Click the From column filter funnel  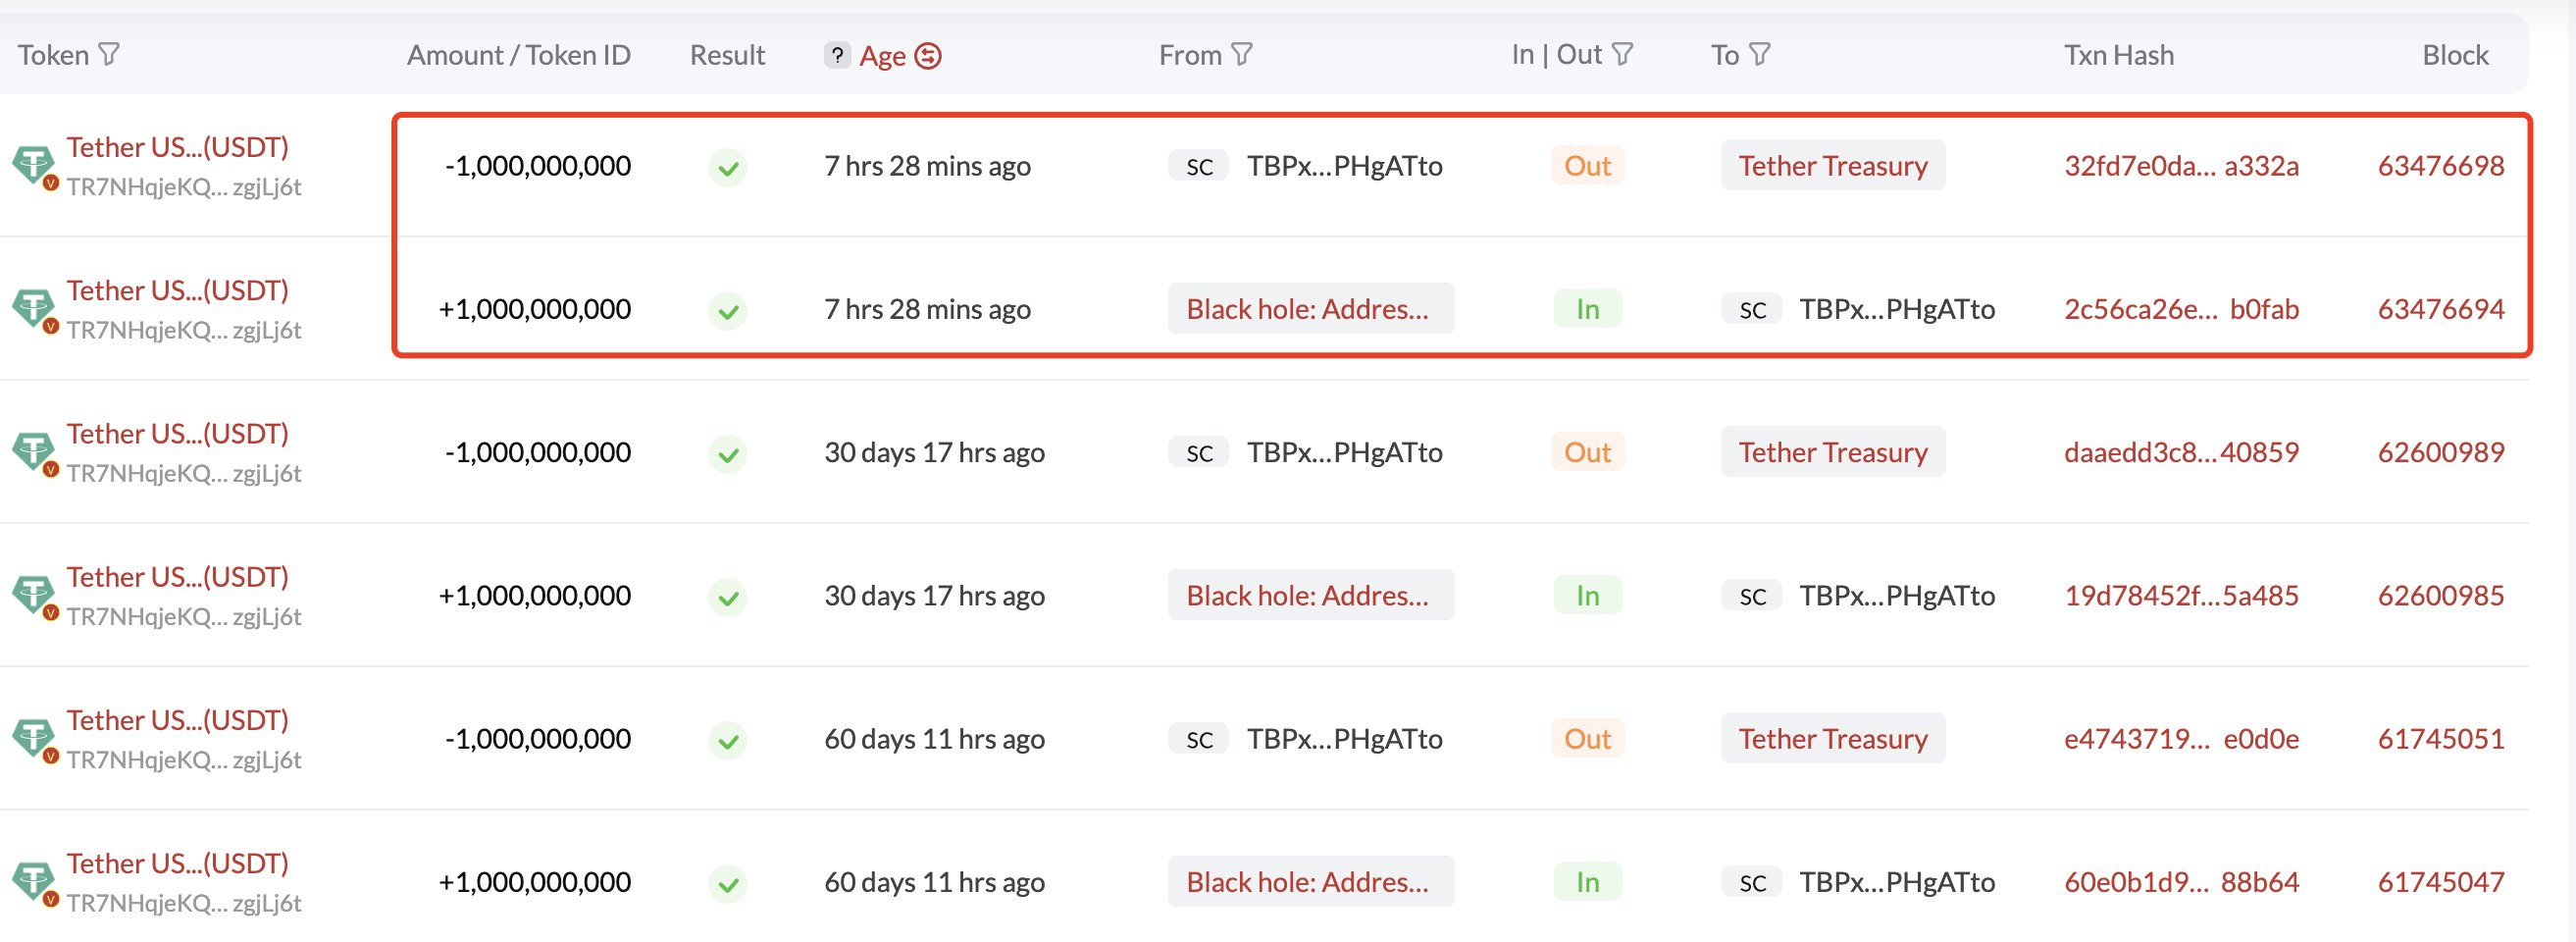click(x=1242, y=54)
